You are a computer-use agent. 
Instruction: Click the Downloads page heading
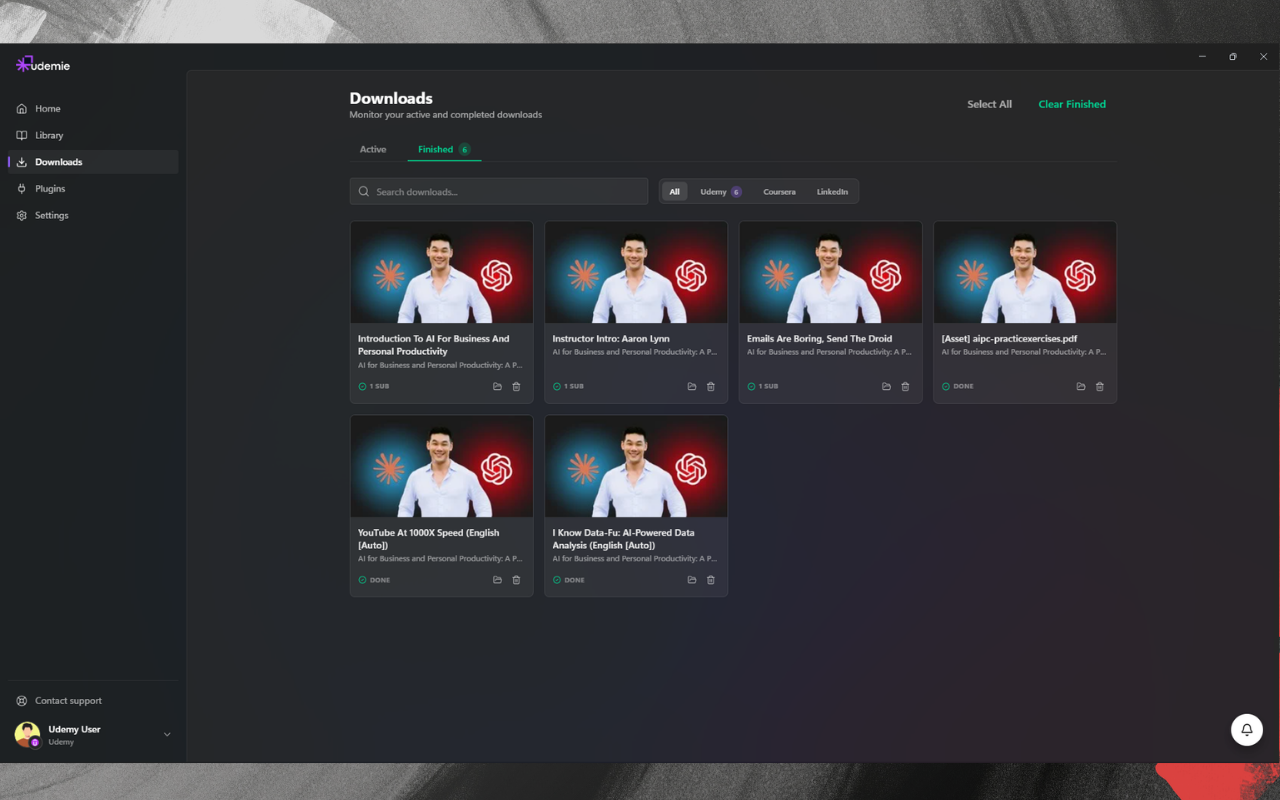pyautogui.click(x=391, y=98)
